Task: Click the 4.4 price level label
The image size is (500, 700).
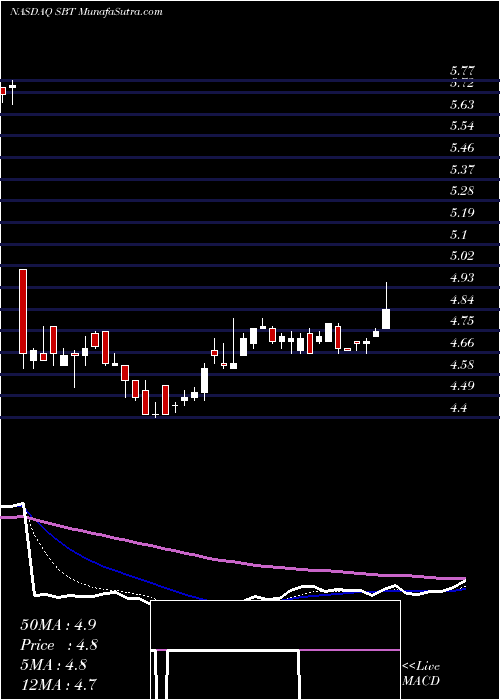Action: click(458, 408)
